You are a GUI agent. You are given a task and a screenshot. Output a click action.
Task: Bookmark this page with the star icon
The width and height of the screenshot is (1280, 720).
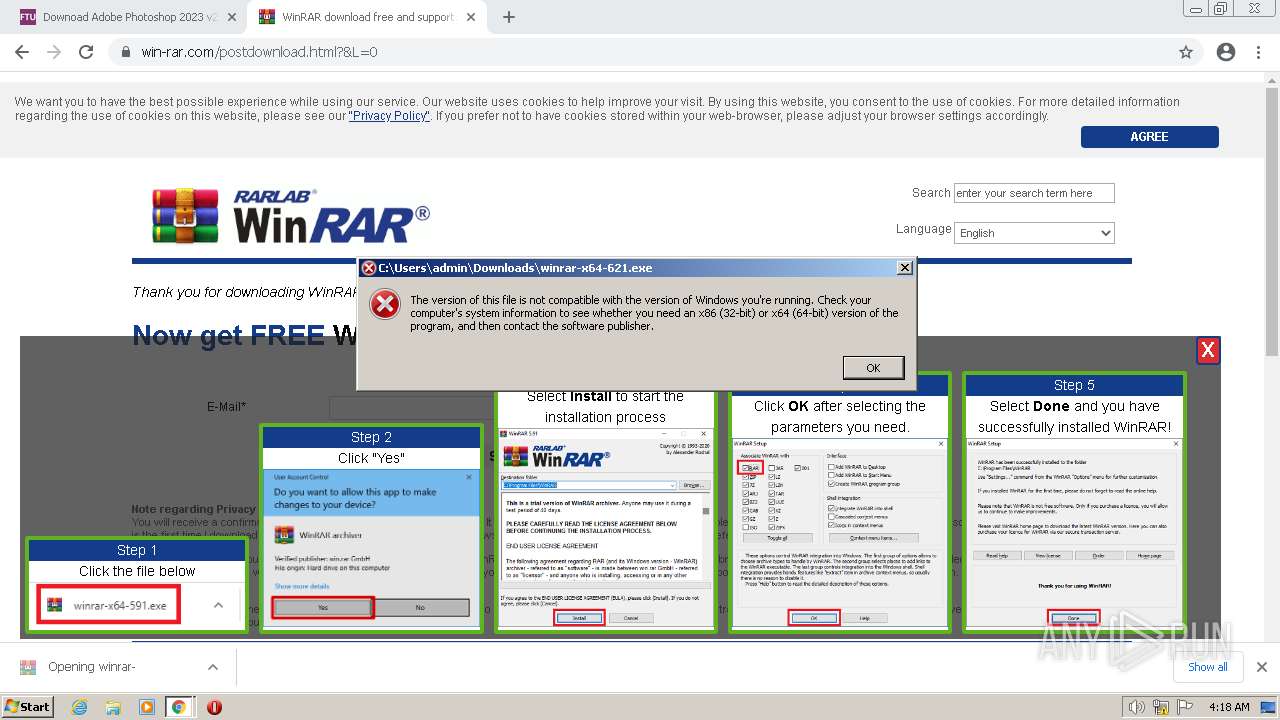pos(1186,52)
